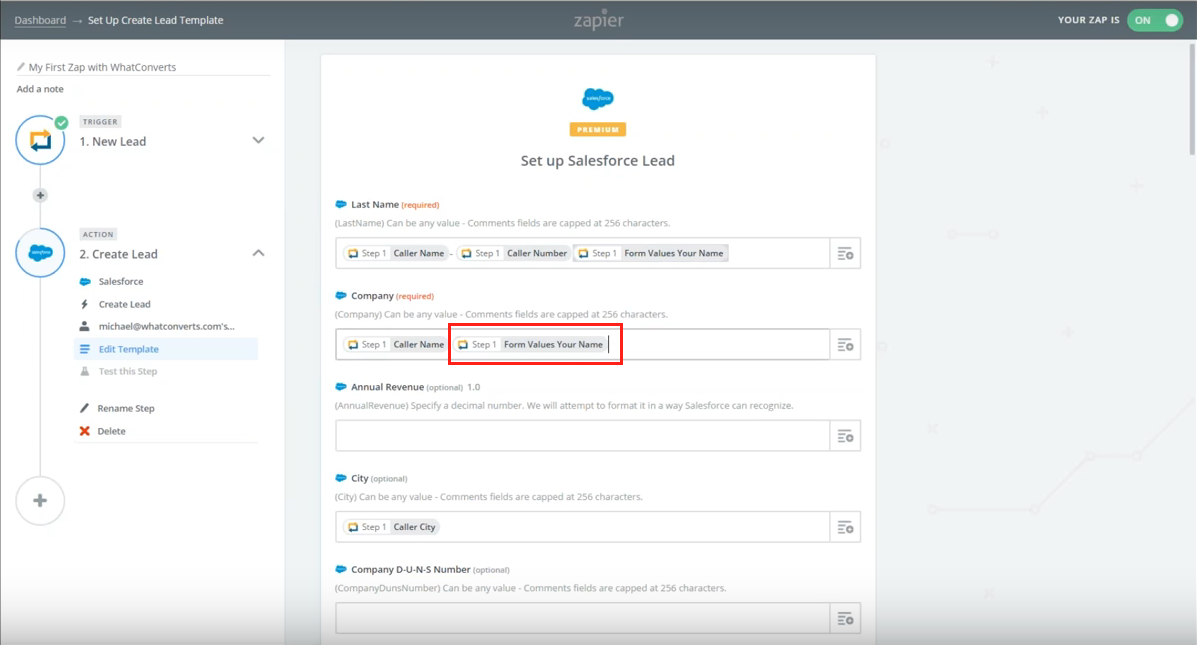
Task: Click Delete step
Action: click(x=111, y=431)
